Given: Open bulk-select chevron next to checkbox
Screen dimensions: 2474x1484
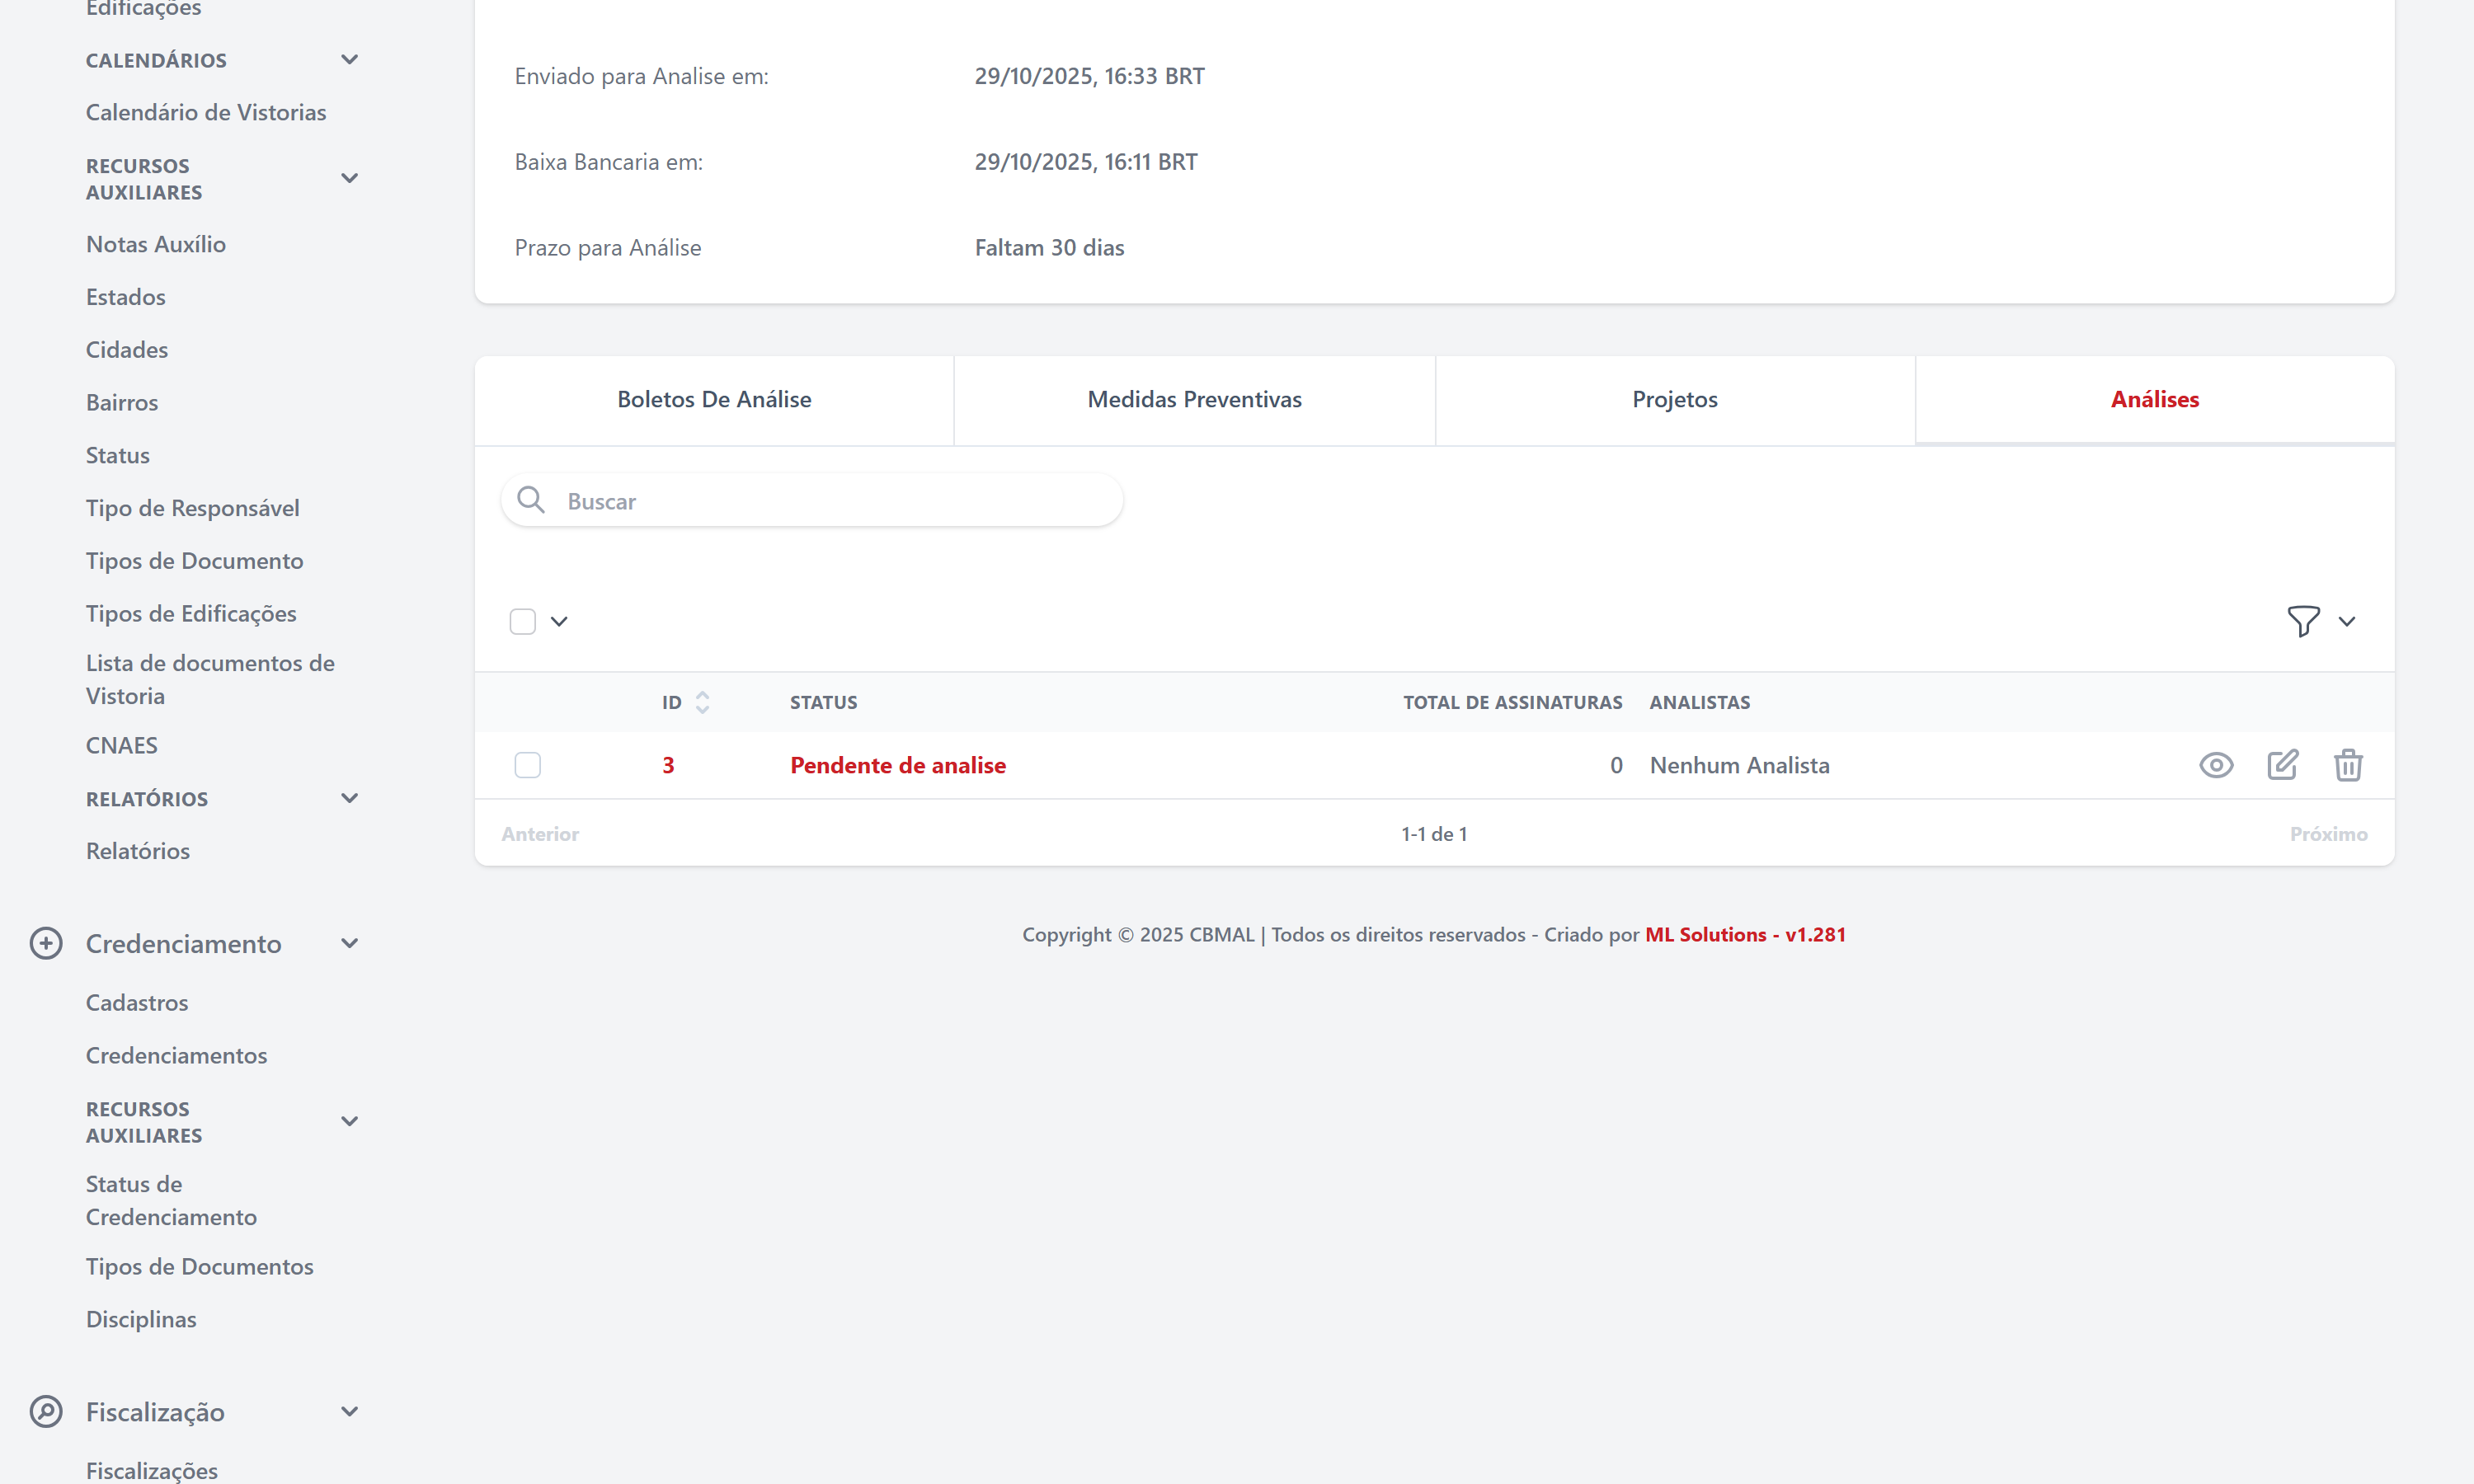Looking at the screenshot, I should tap(559, 621).
